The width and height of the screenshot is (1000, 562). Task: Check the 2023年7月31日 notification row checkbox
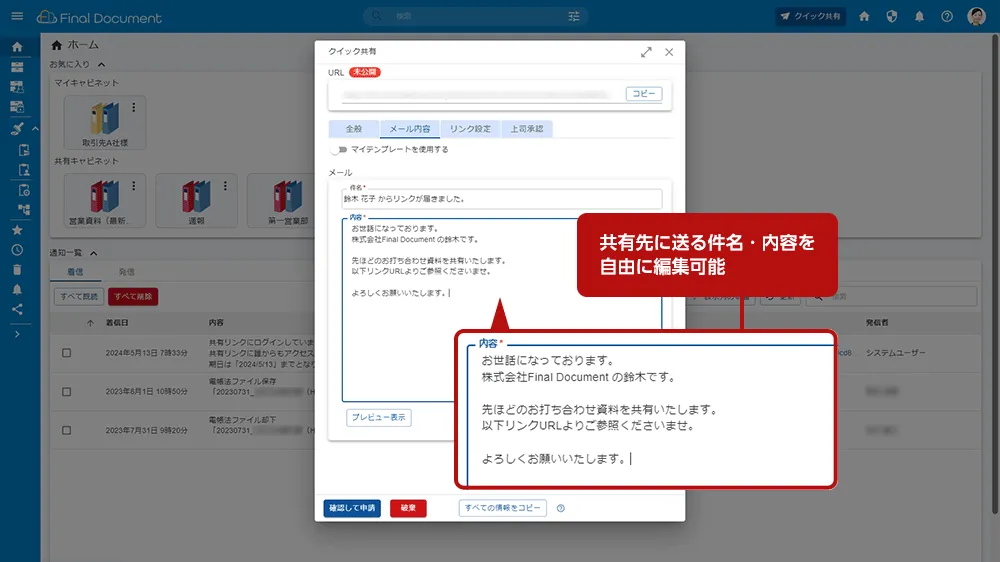point(66,431)
